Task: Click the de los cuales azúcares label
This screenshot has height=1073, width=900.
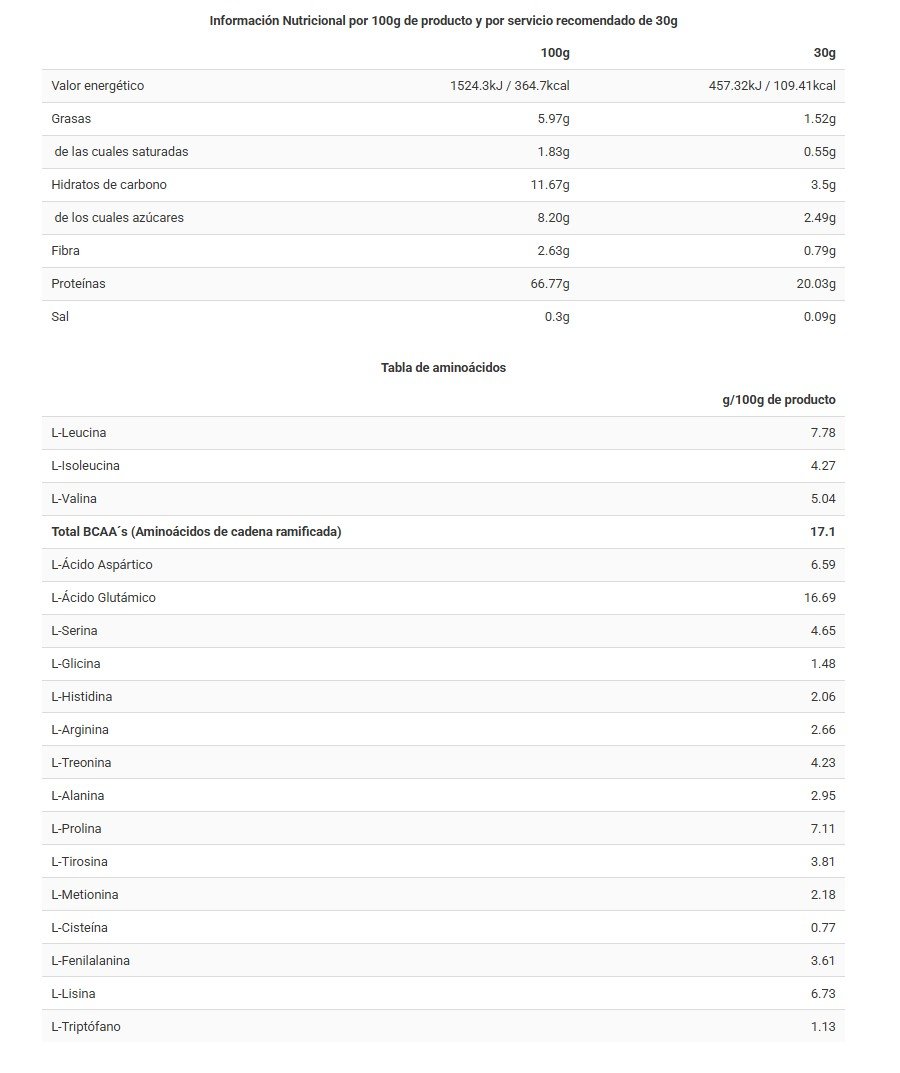Action: point(119,218)
